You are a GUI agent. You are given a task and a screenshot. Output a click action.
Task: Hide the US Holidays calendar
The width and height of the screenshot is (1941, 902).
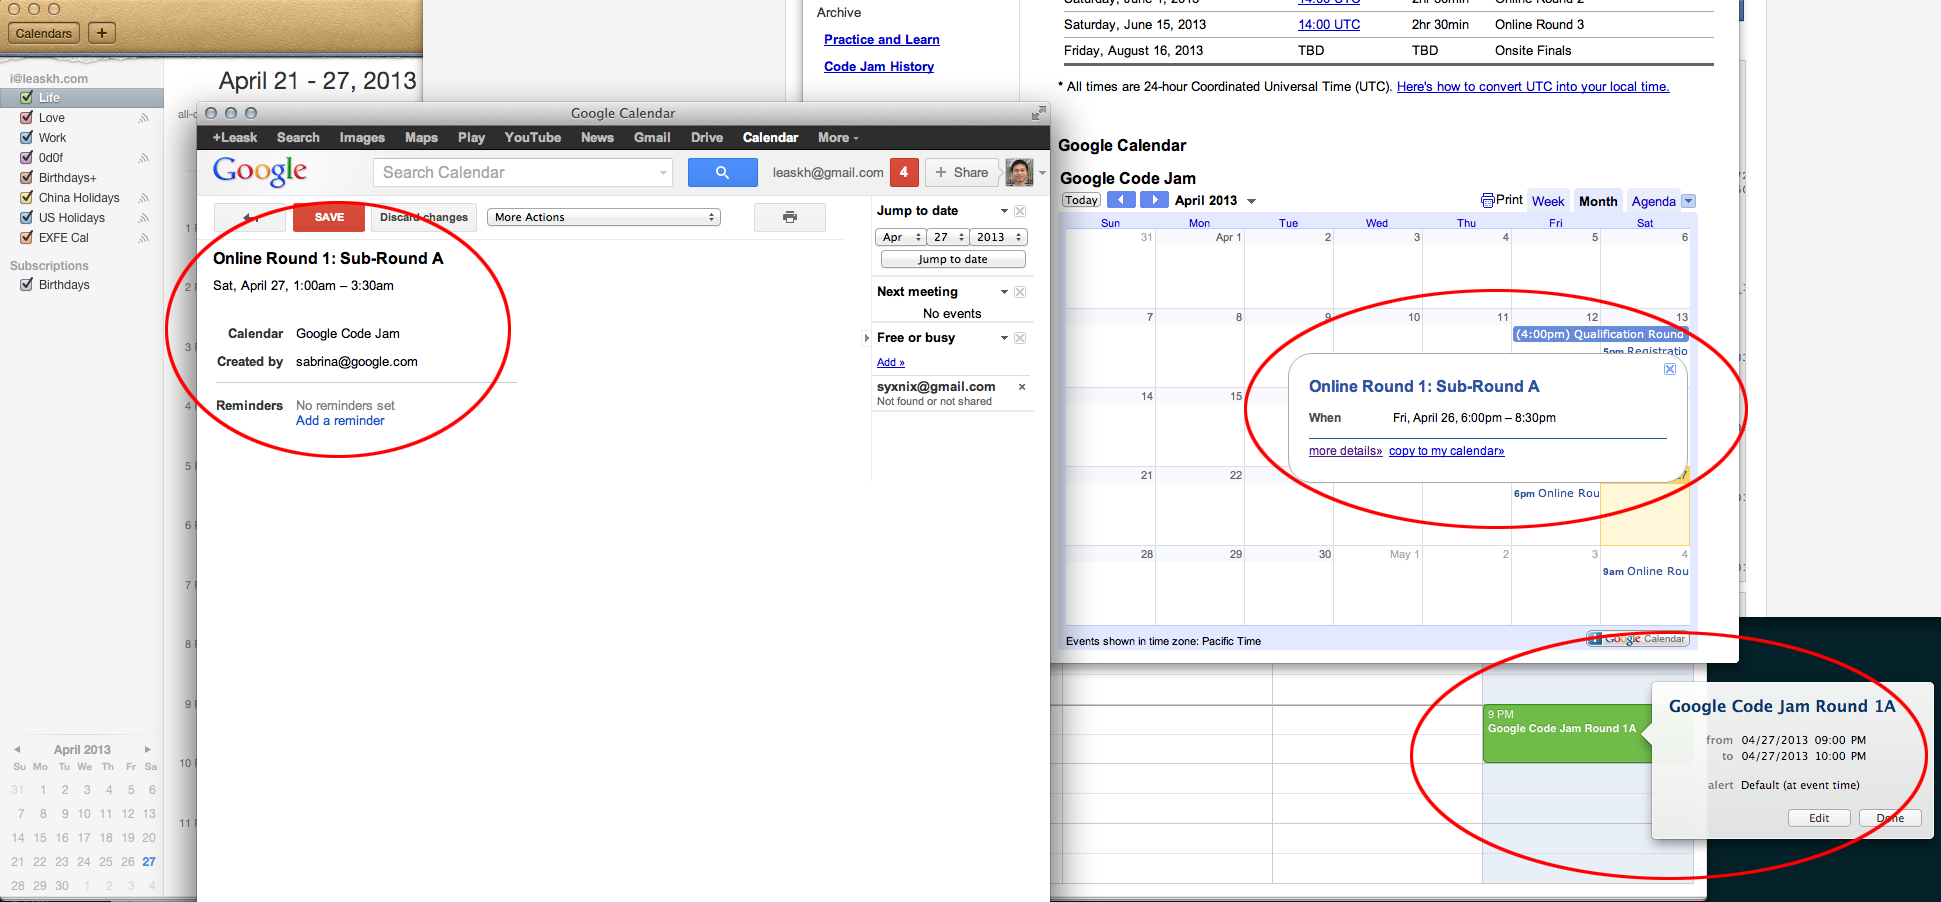point(27,218)
